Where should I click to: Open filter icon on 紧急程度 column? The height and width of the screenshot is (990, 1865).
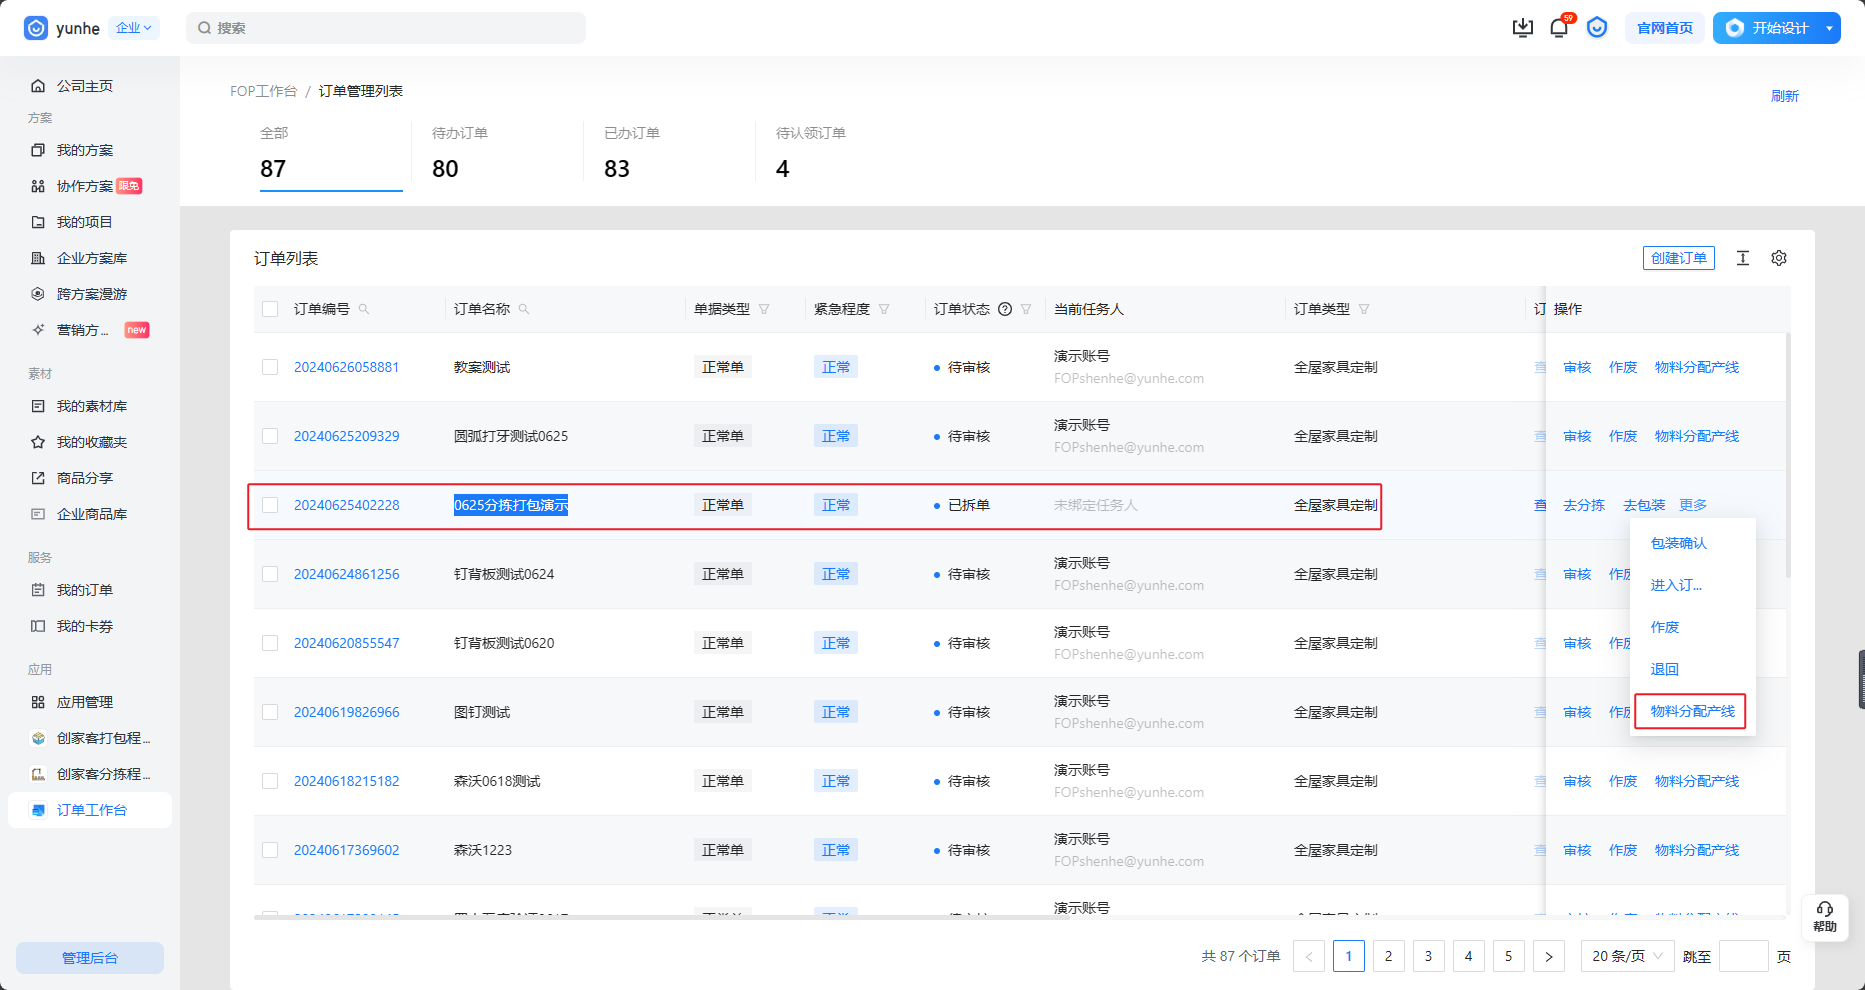(884, 309)
